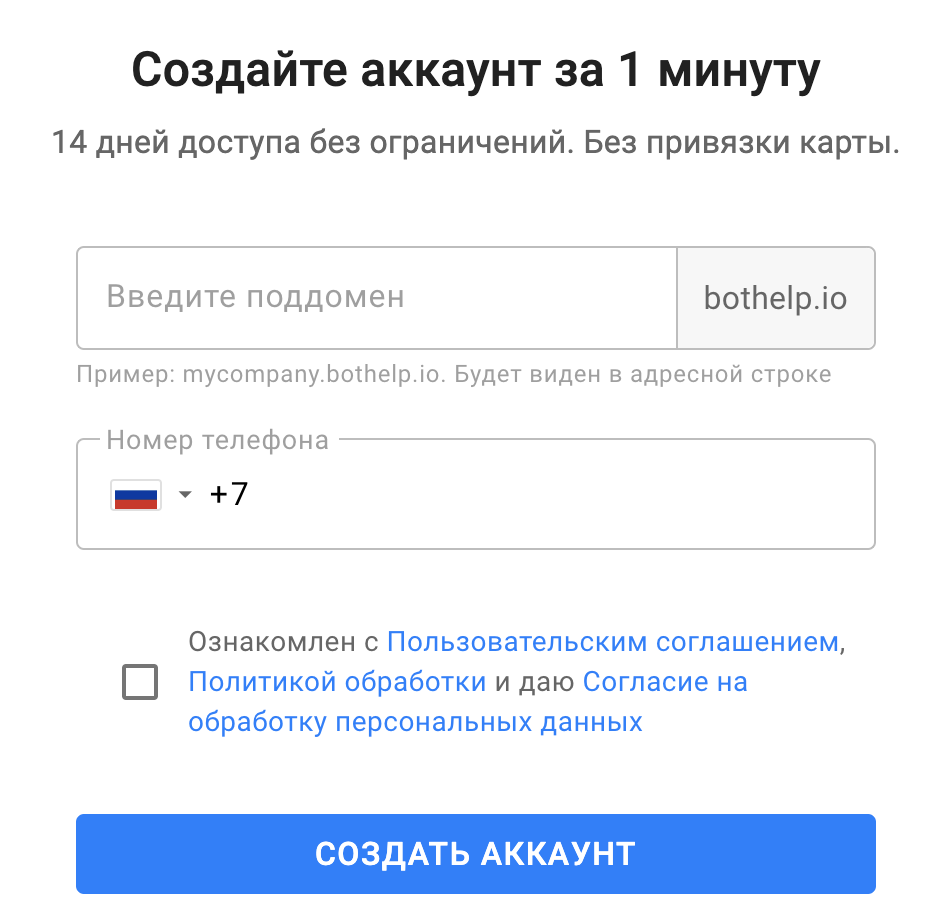
Task: Click the 'и даю' text between links
Action: coord(534,682)
